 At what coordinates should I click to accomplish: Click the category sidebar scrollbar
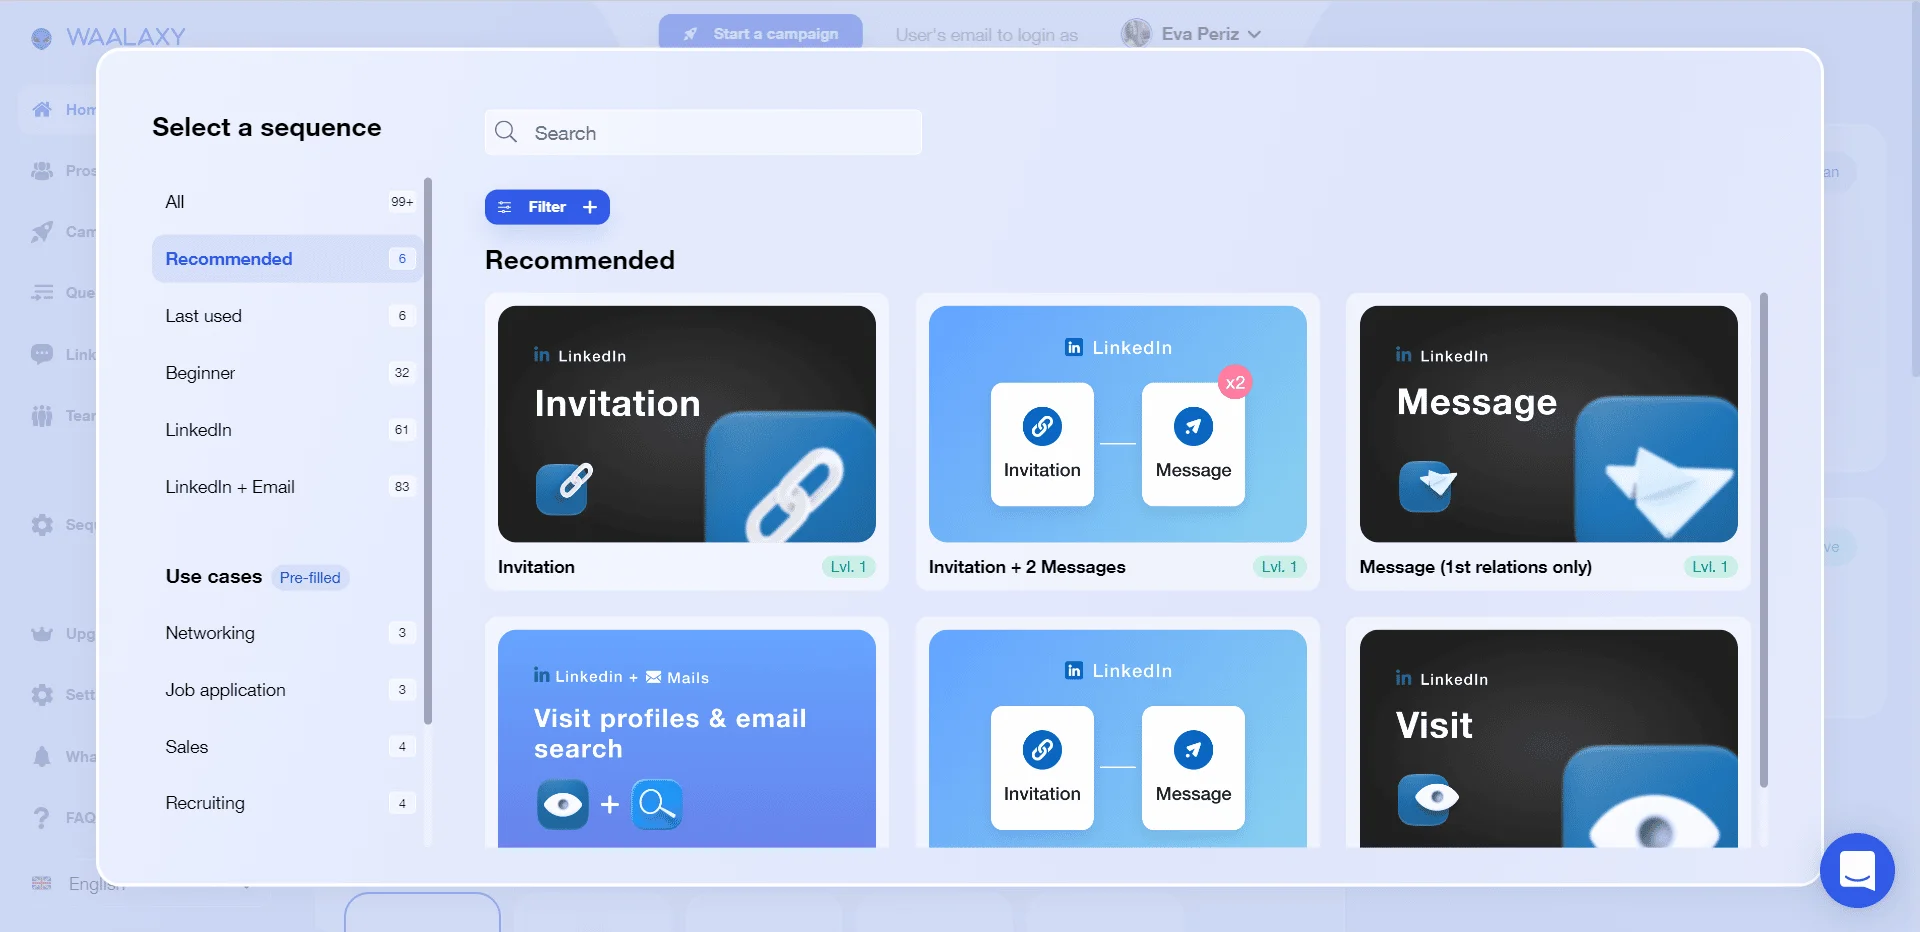coord(428,450)
